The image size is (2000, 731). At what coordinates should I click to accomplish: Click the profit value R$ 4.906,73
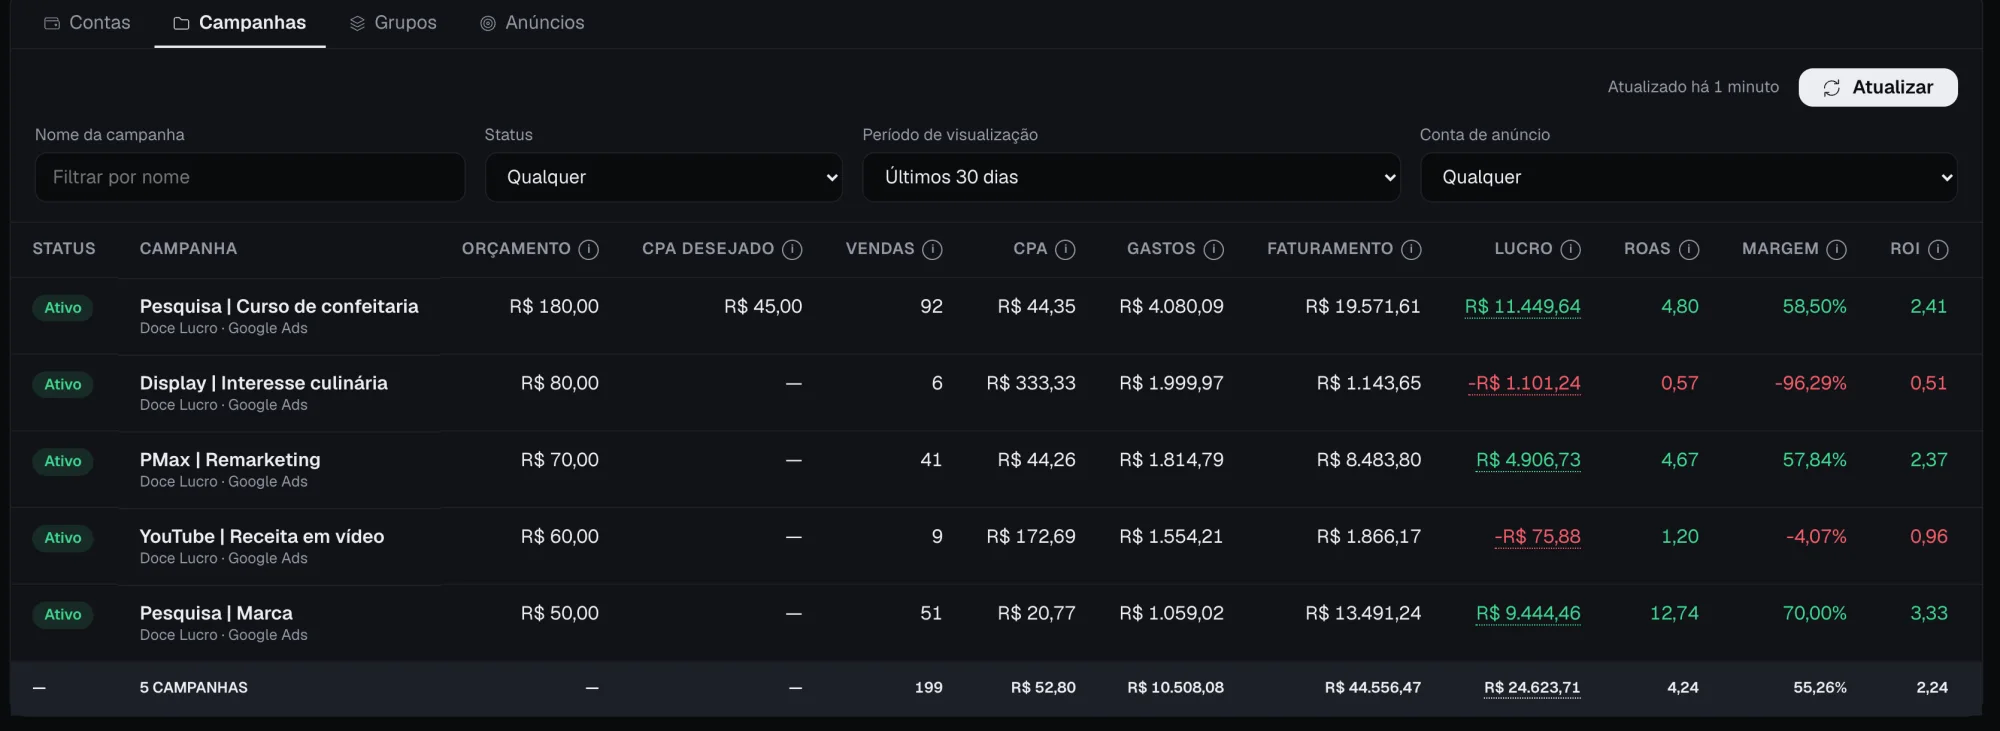tap(1528, 460)
